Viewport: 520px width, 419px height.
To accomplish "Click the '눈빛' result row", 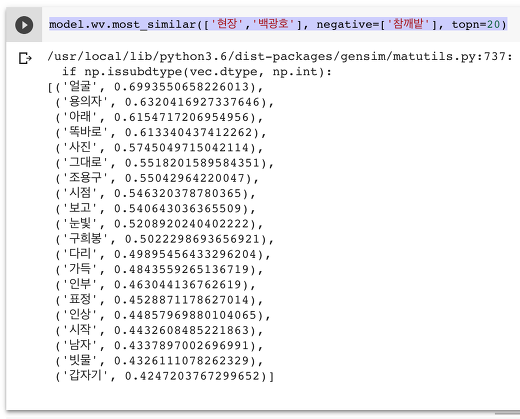I will pyautogui.click(x=159, y=224).
